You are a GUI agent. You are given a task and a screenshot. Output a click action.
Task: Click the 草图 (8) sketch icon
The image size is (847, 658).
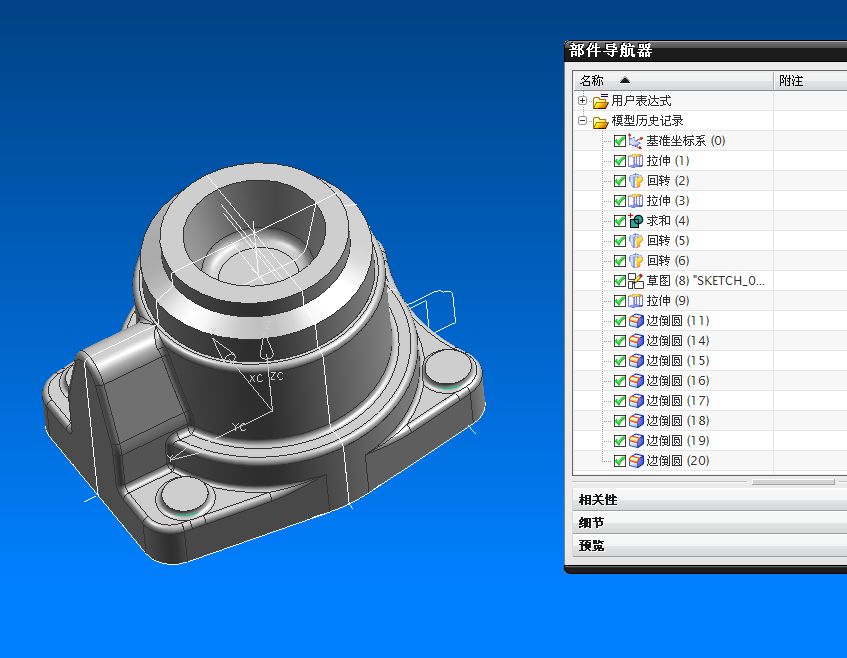pos(635,281)
